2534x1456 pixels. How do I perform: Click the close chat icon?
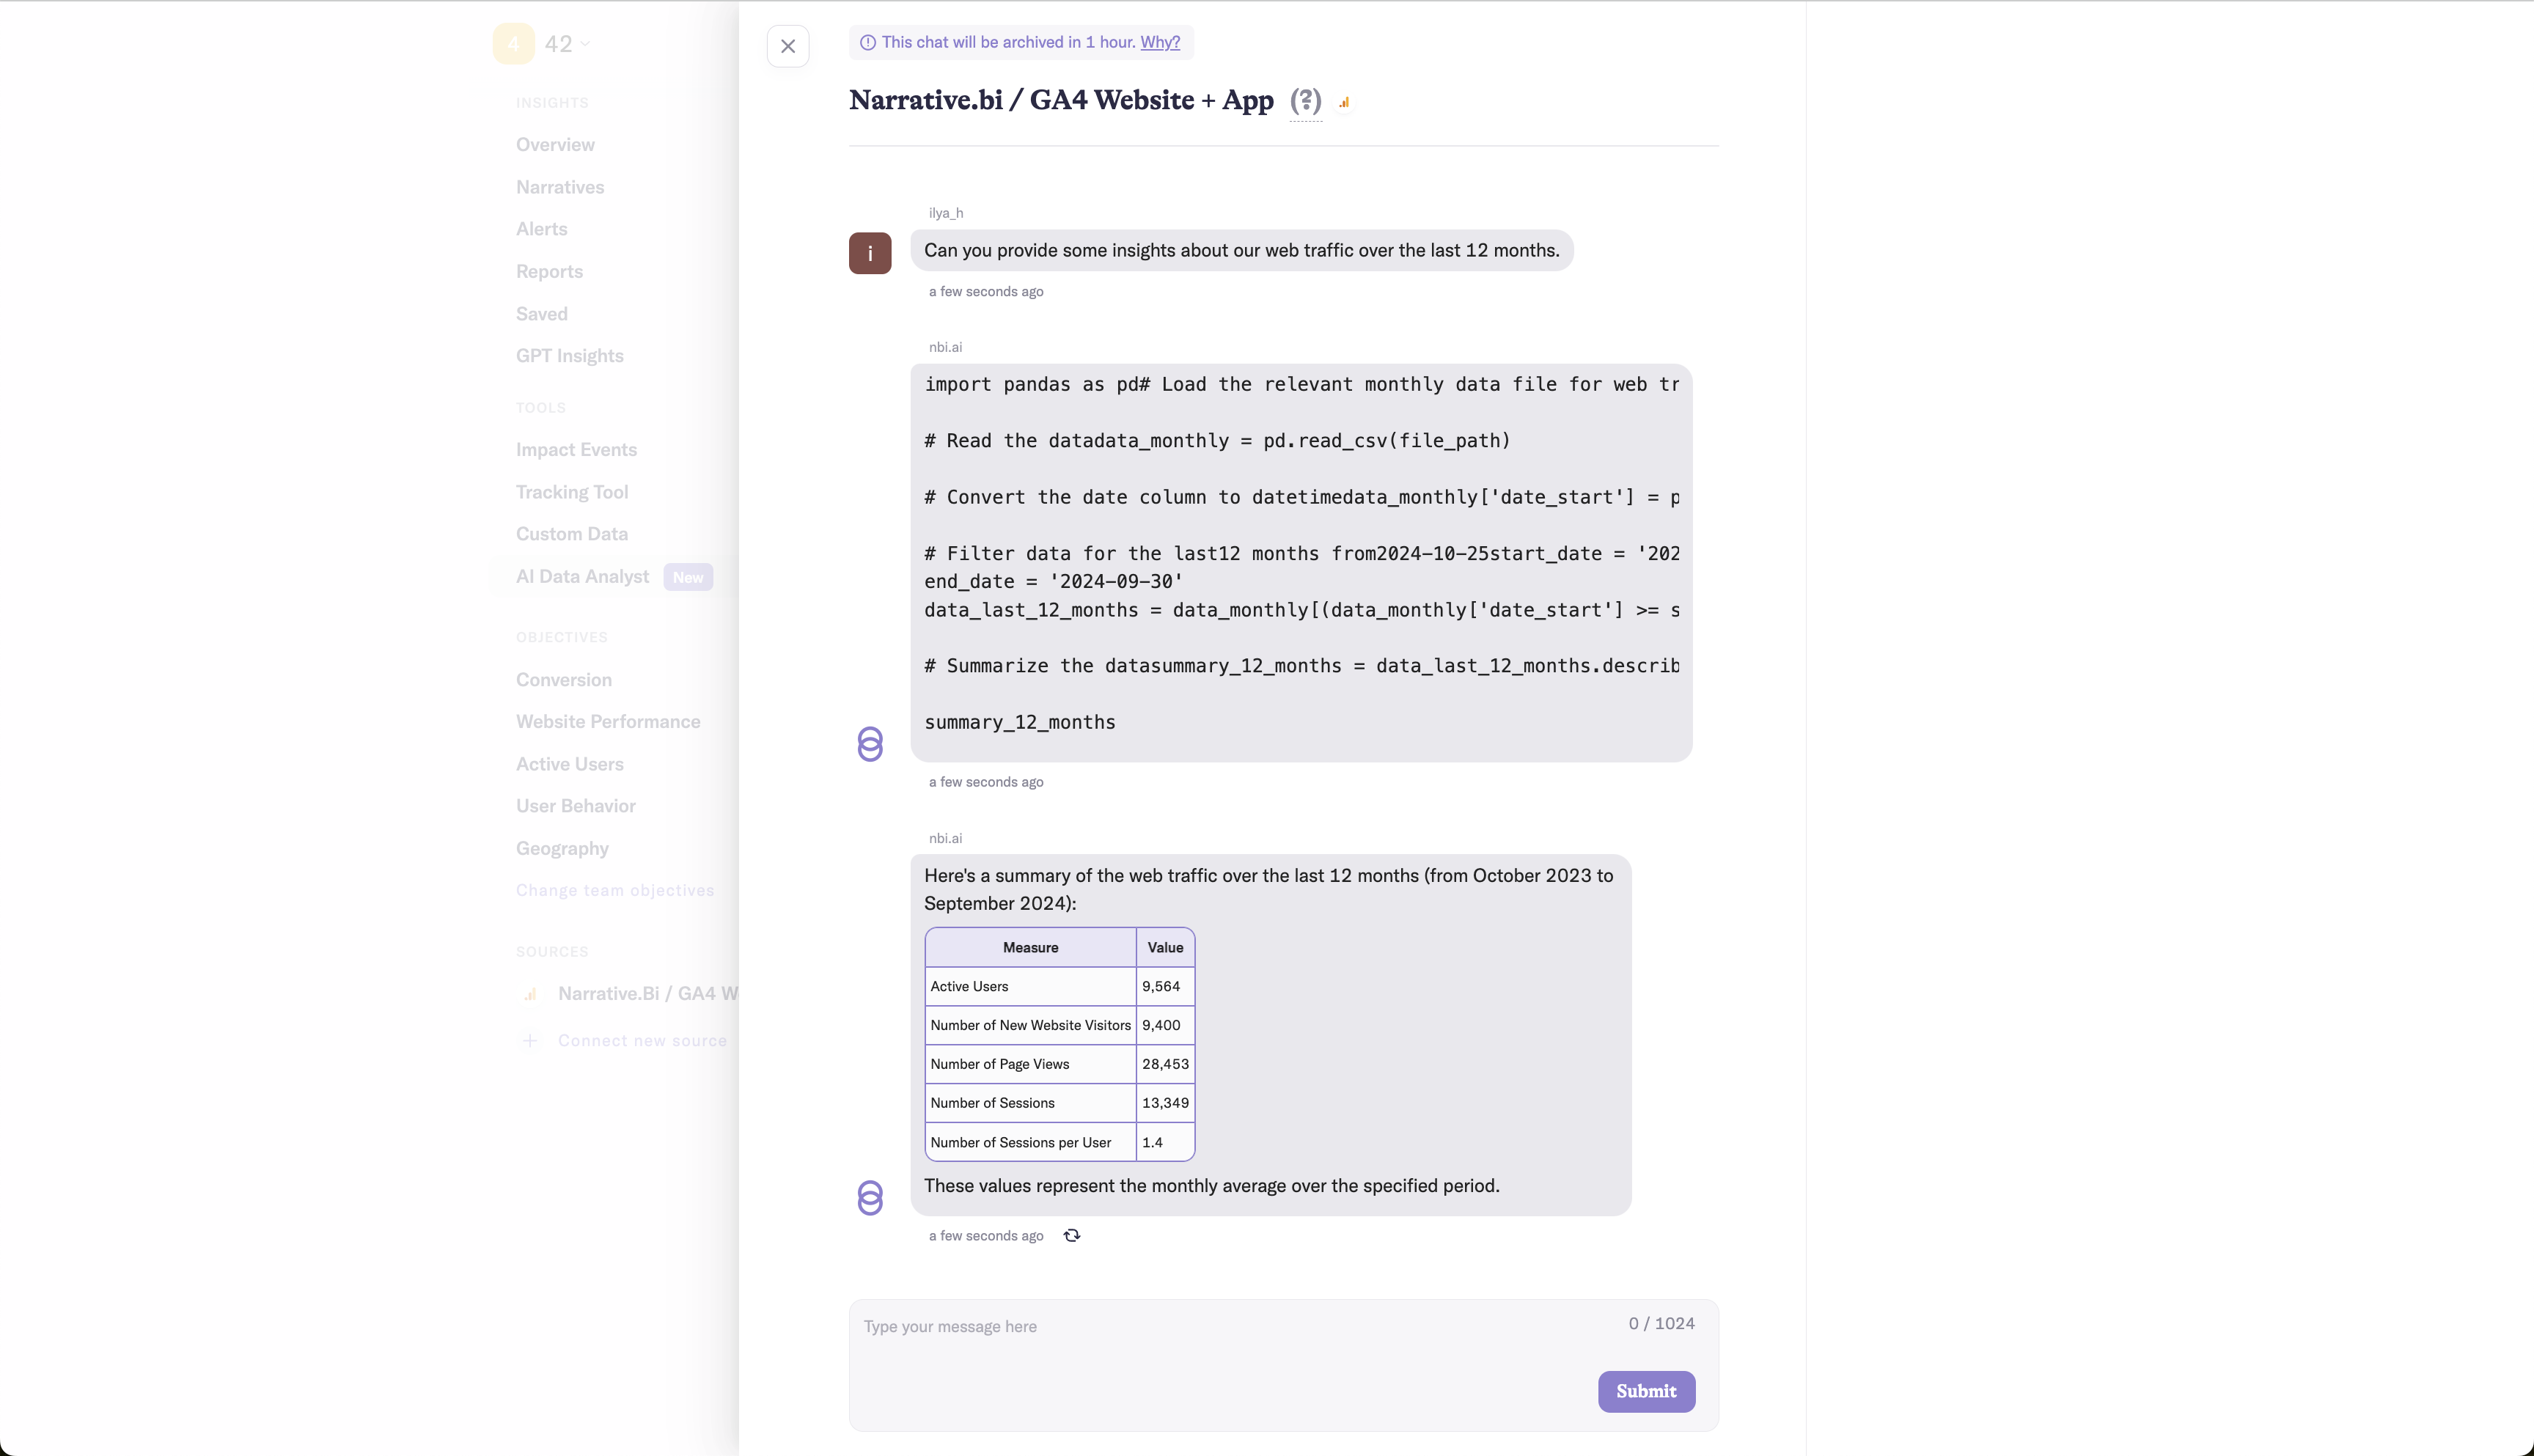tap(788, 45)
